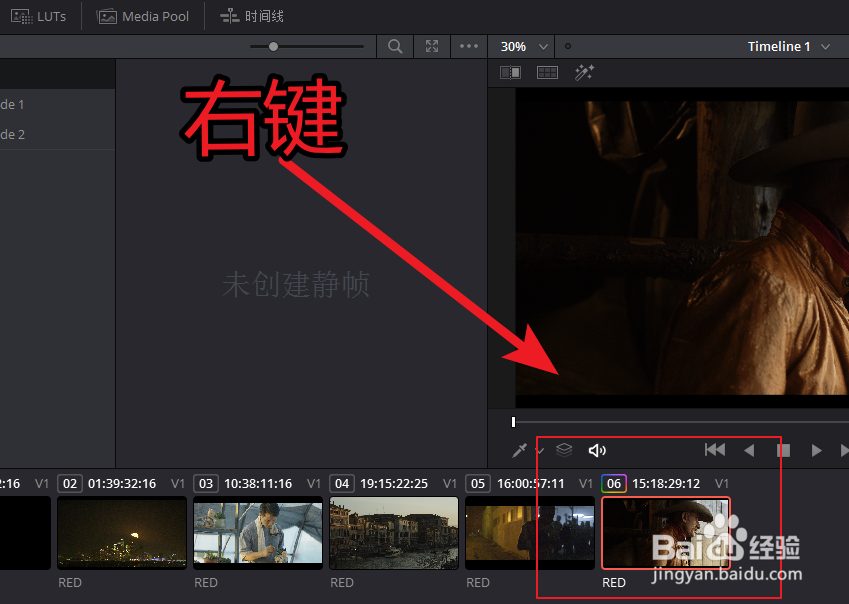
Task: Click the viewer scrubber playhead
Action: click(513, 422)
